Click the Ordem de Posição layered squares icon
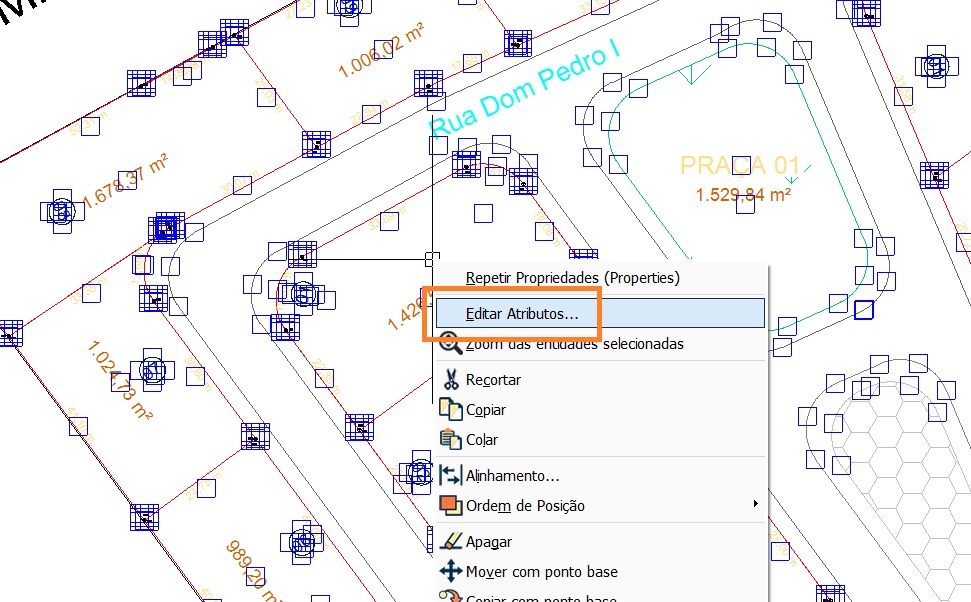971x602 pixels. click(450, 506)
